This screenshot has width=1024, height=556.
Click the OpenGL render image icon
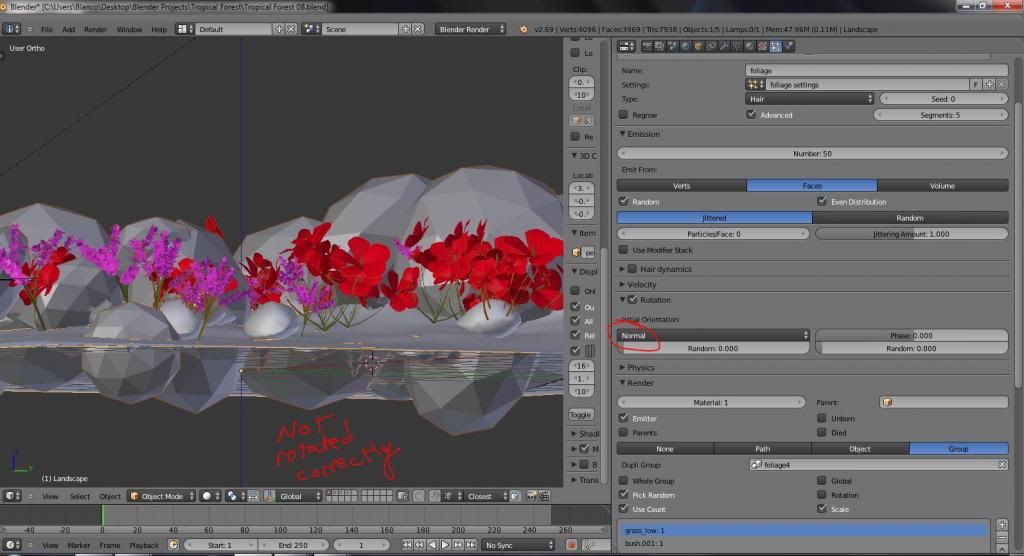tap(532, 497)
